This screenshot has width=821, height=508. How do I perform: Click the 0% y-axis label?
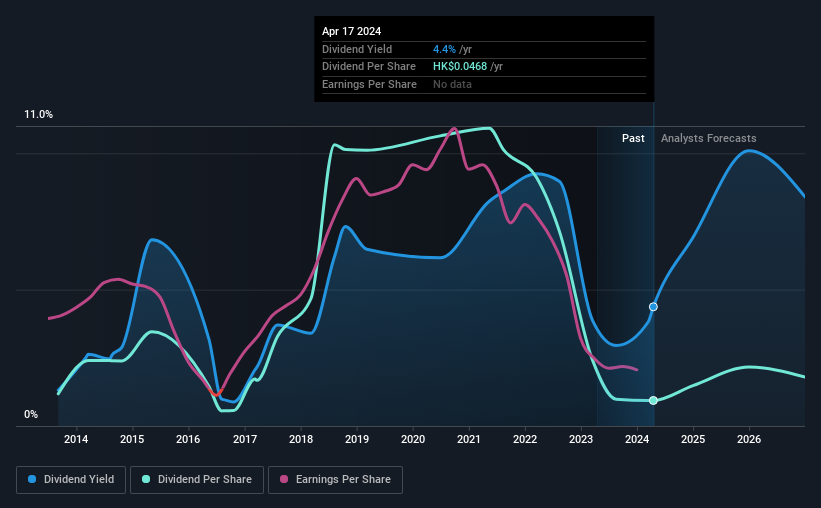pos(31,415)
